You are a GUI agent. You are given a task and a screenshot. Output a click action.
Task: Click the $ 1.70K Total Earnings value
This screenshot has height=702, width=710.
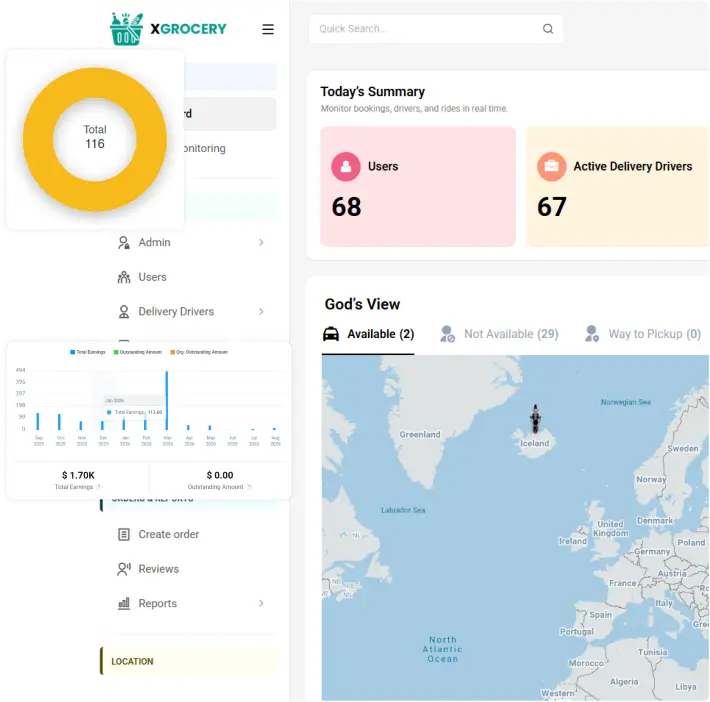click(x=78, y=475)
